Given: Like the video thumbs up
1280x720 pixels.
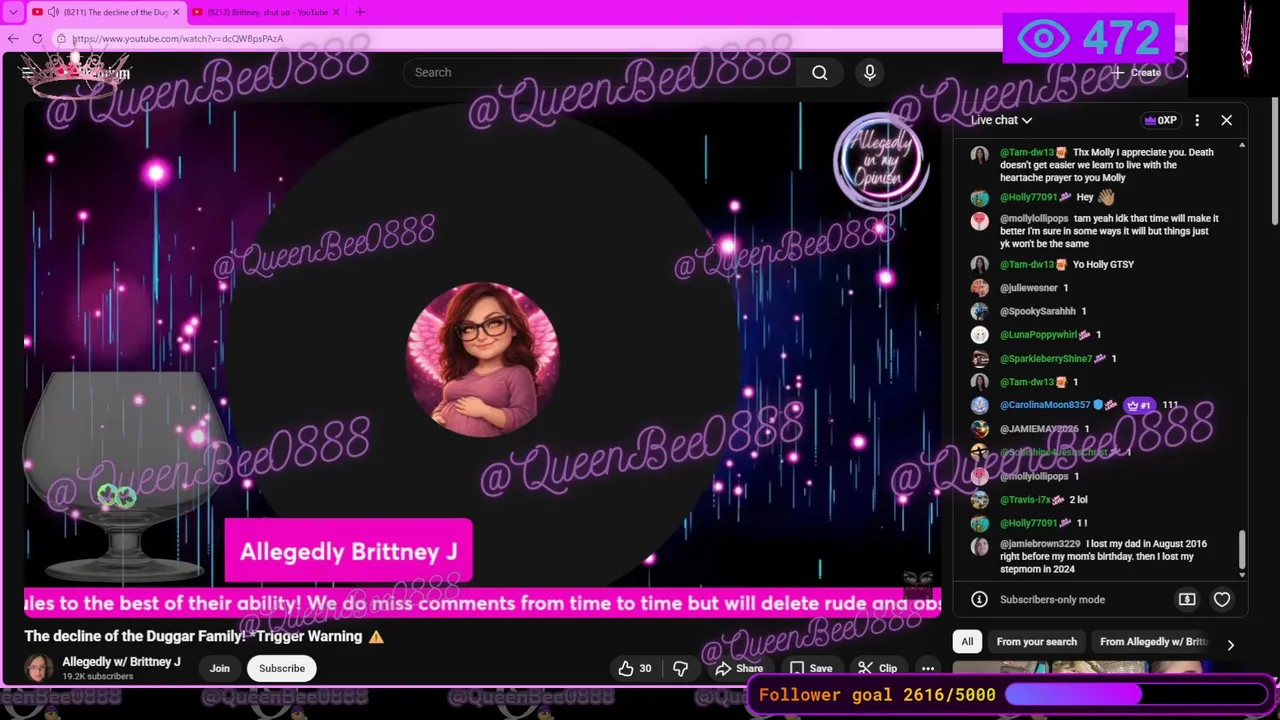Looking at the screenshot, I should pyautogui.click(x=635, y=668).
